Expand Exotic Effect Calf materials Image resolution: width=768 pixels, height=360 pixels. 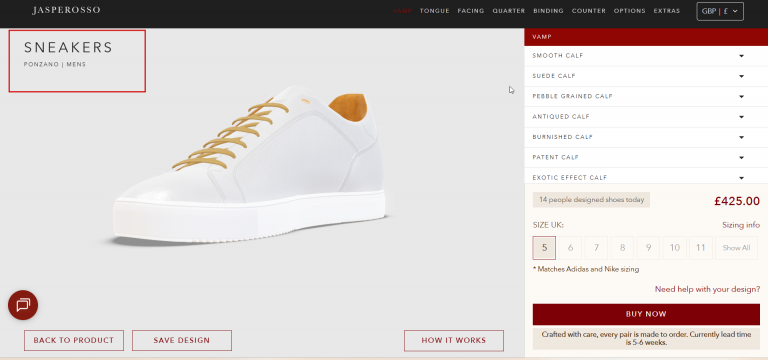click(646, 177)
